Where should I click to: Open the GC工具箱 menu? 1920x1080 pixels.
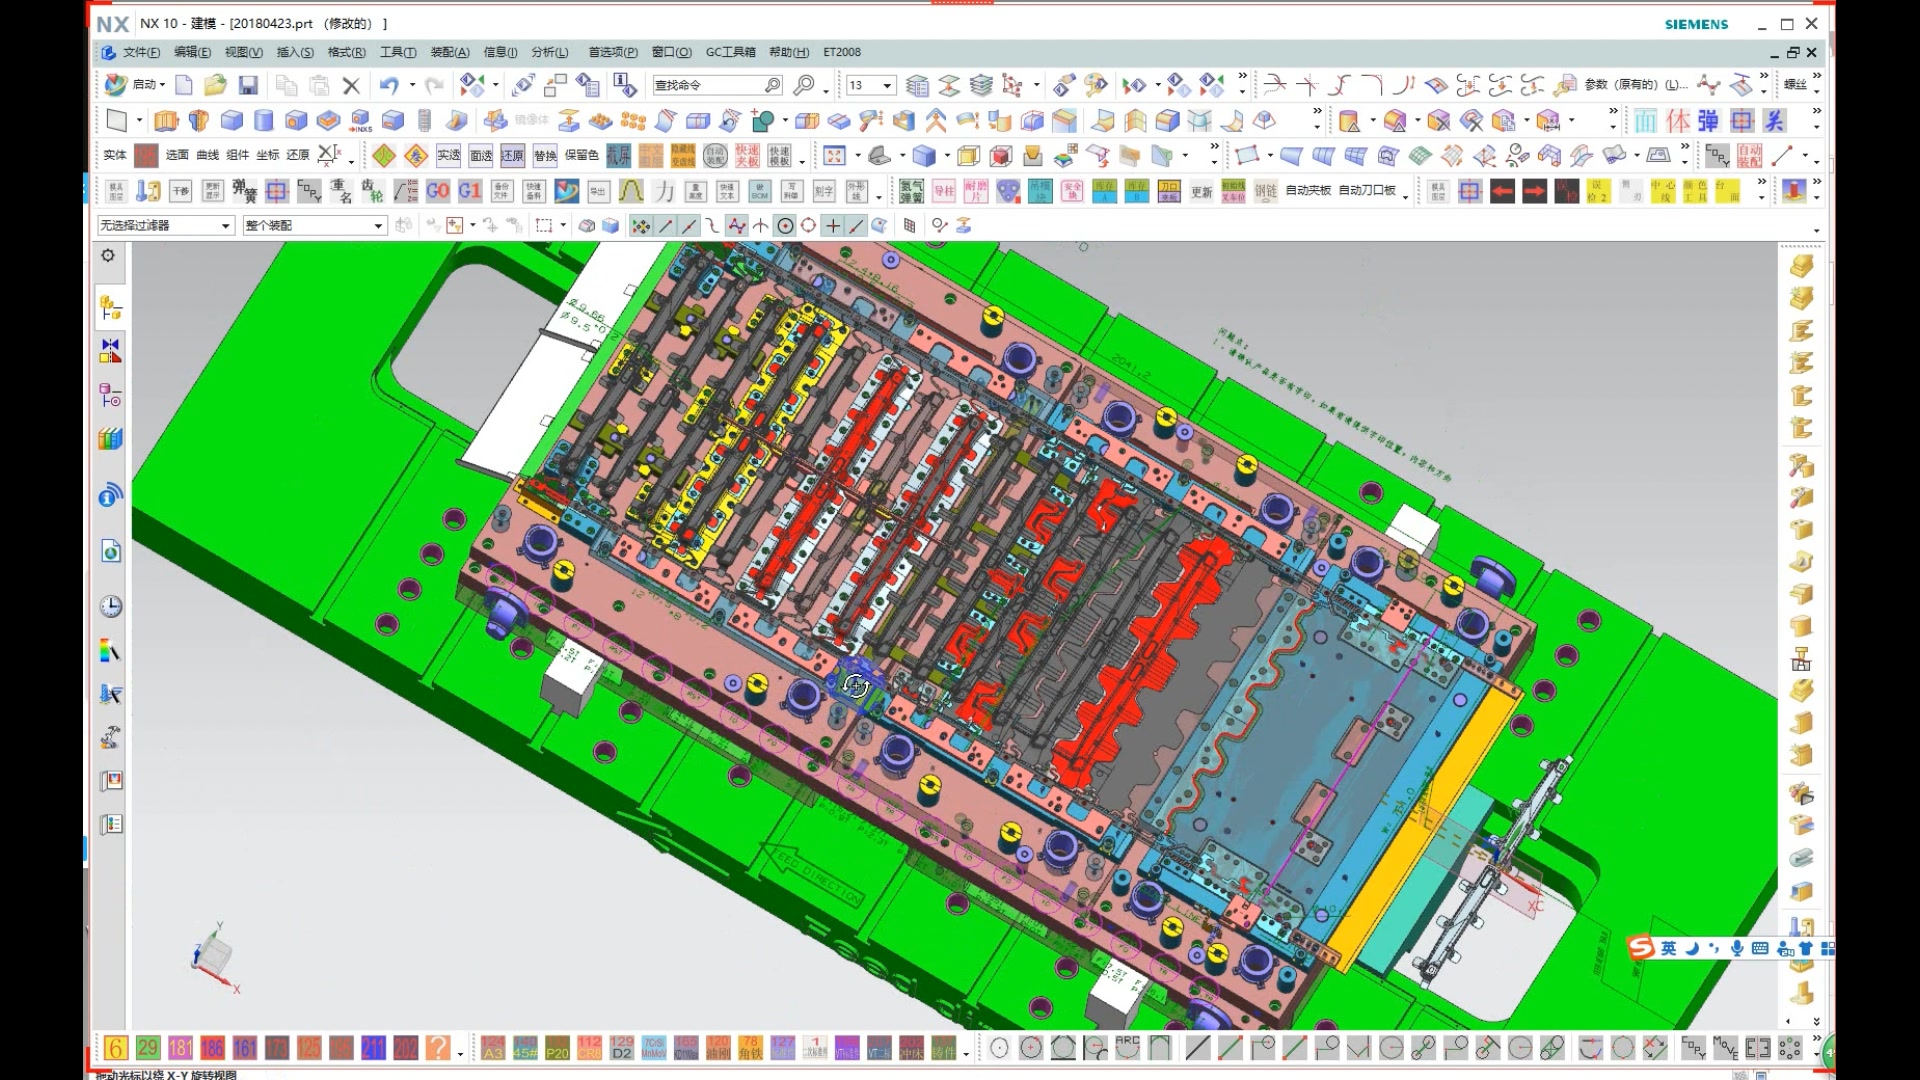pyautogui.click(x=730, y=52)
